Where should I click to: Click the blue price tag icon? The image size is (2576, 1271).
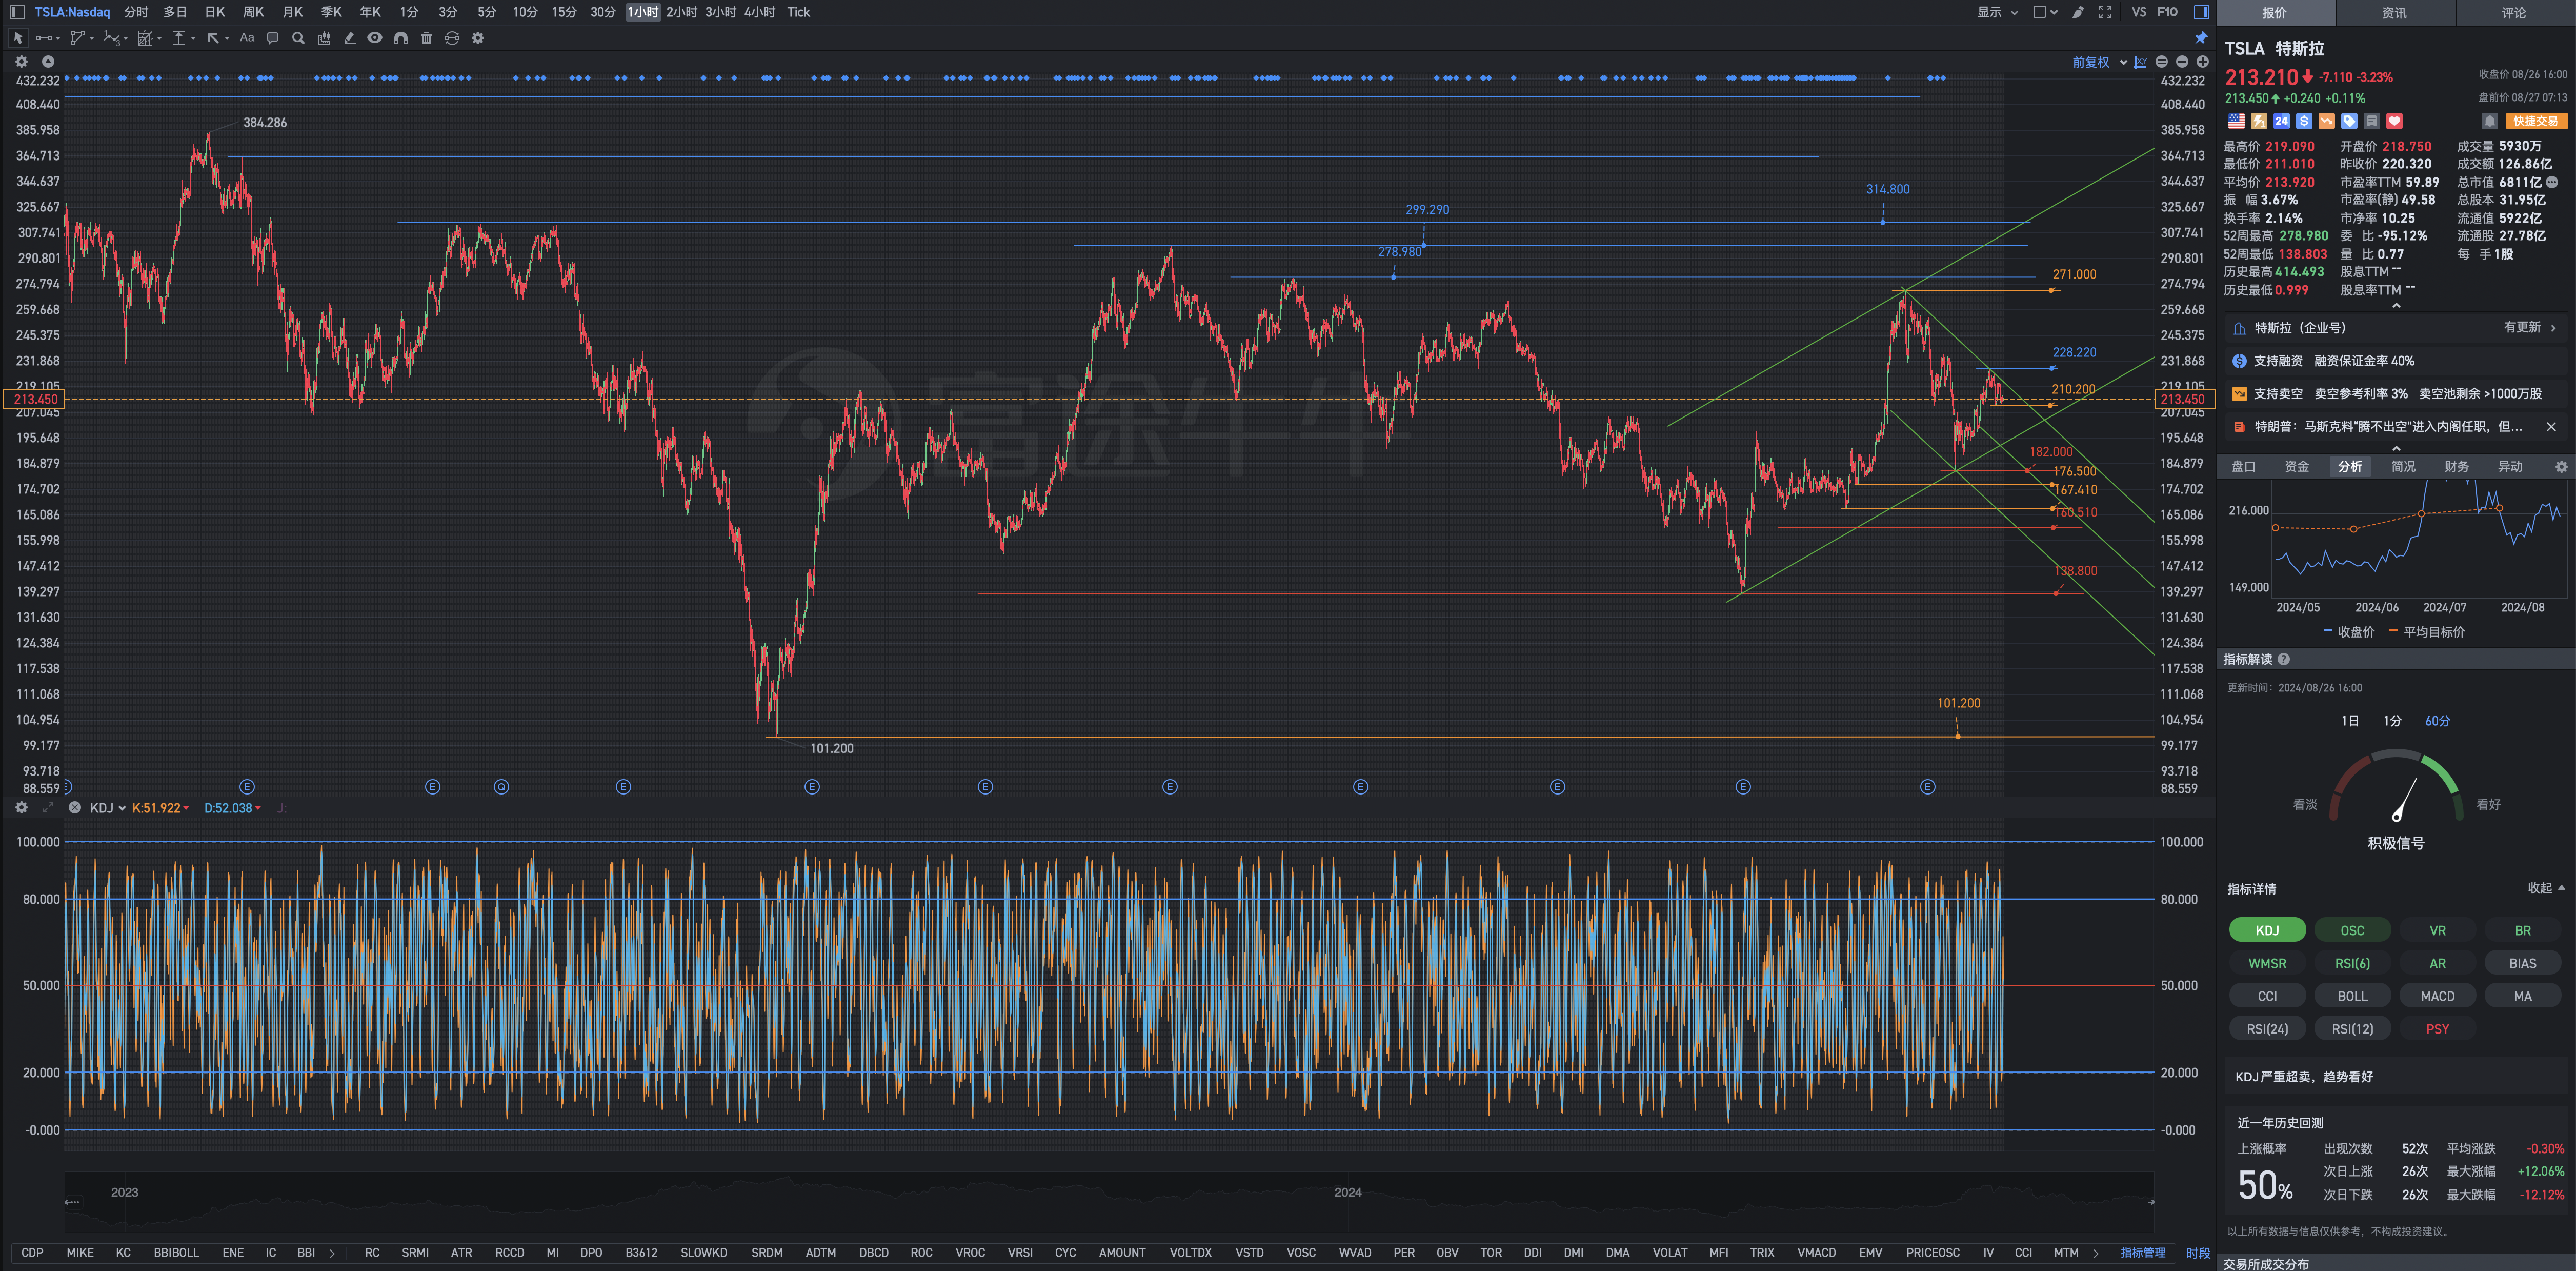pos(2349,121)
